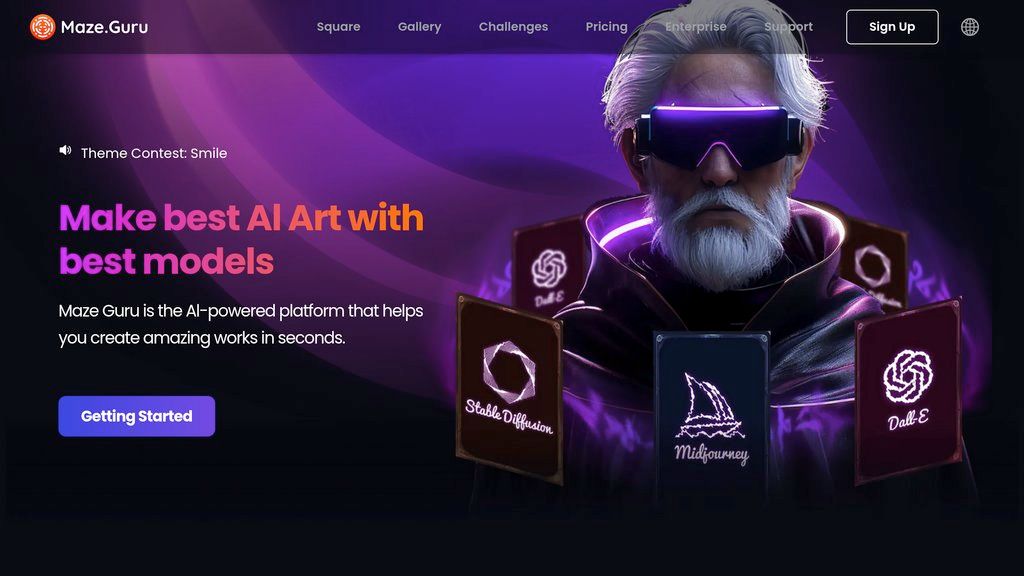Open the Theme Contest: Smile announcement
This screenshot has width=1024, height=576.
pyautogui.click(x=153, y=153)
